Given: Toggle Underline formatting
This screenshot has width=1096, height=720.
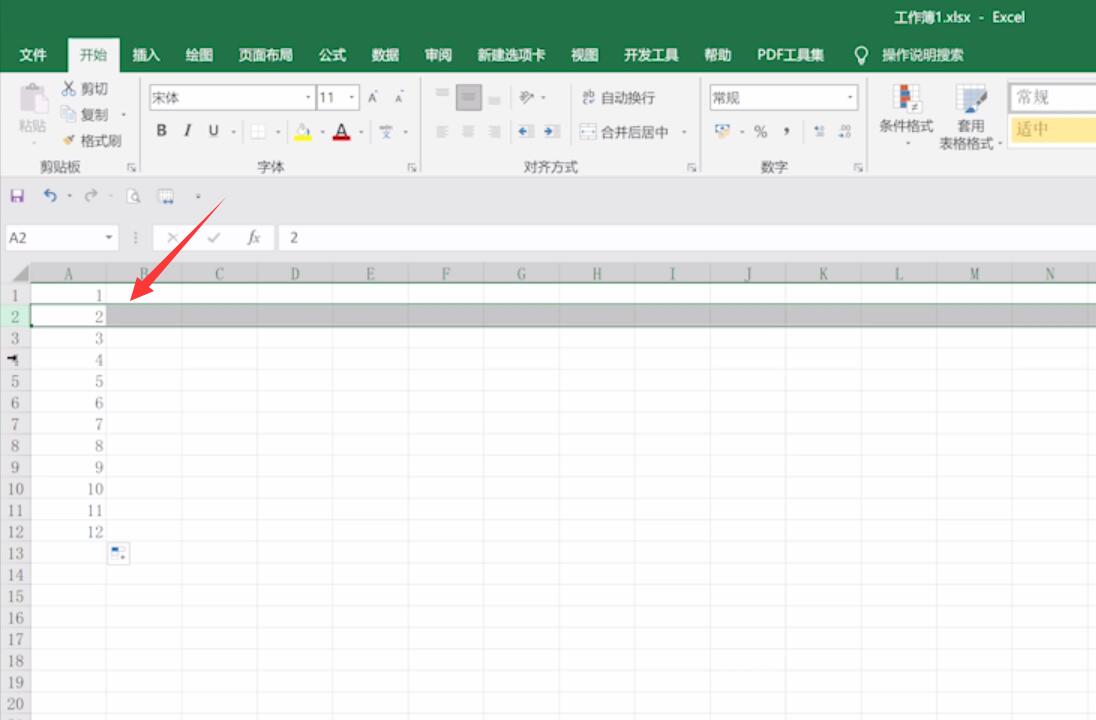Looking at the screenshot, I should coord(214,131).
